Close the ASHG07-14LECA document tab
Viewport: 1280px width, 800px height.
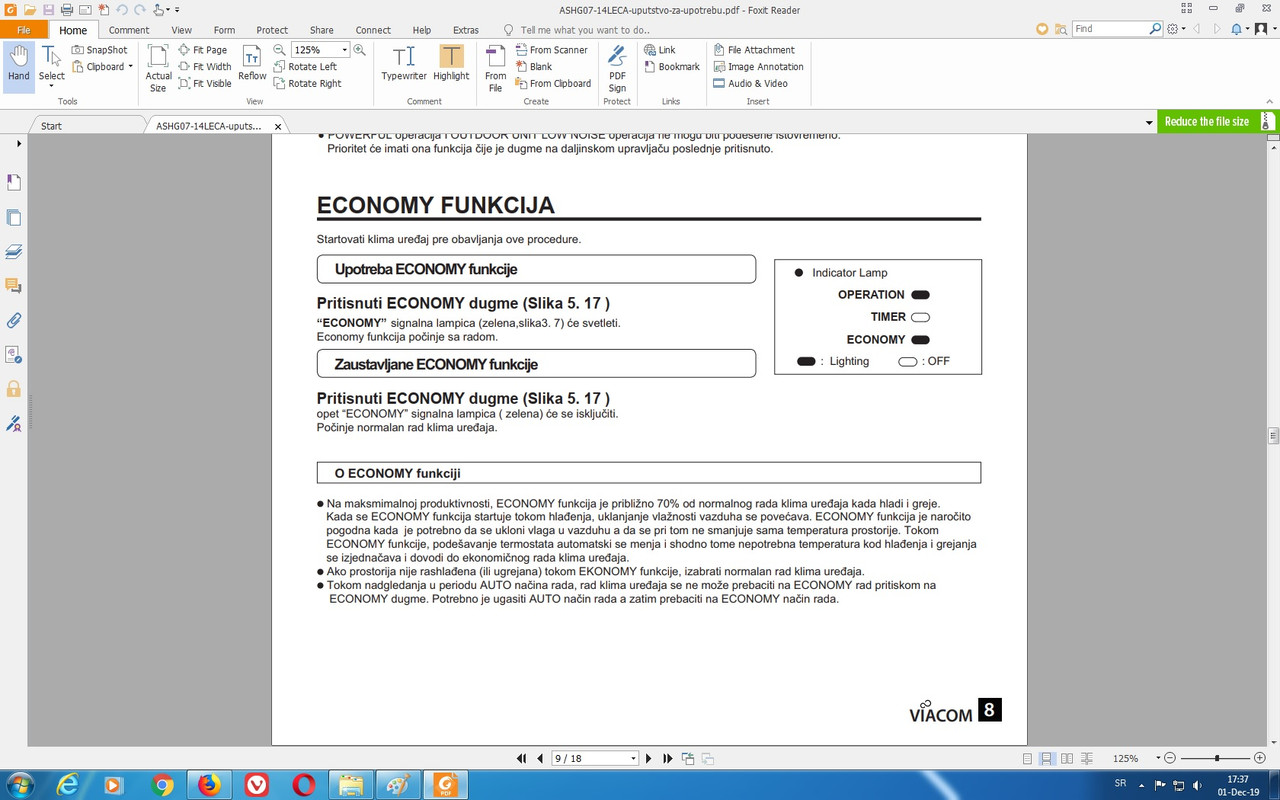pos(278,126)
